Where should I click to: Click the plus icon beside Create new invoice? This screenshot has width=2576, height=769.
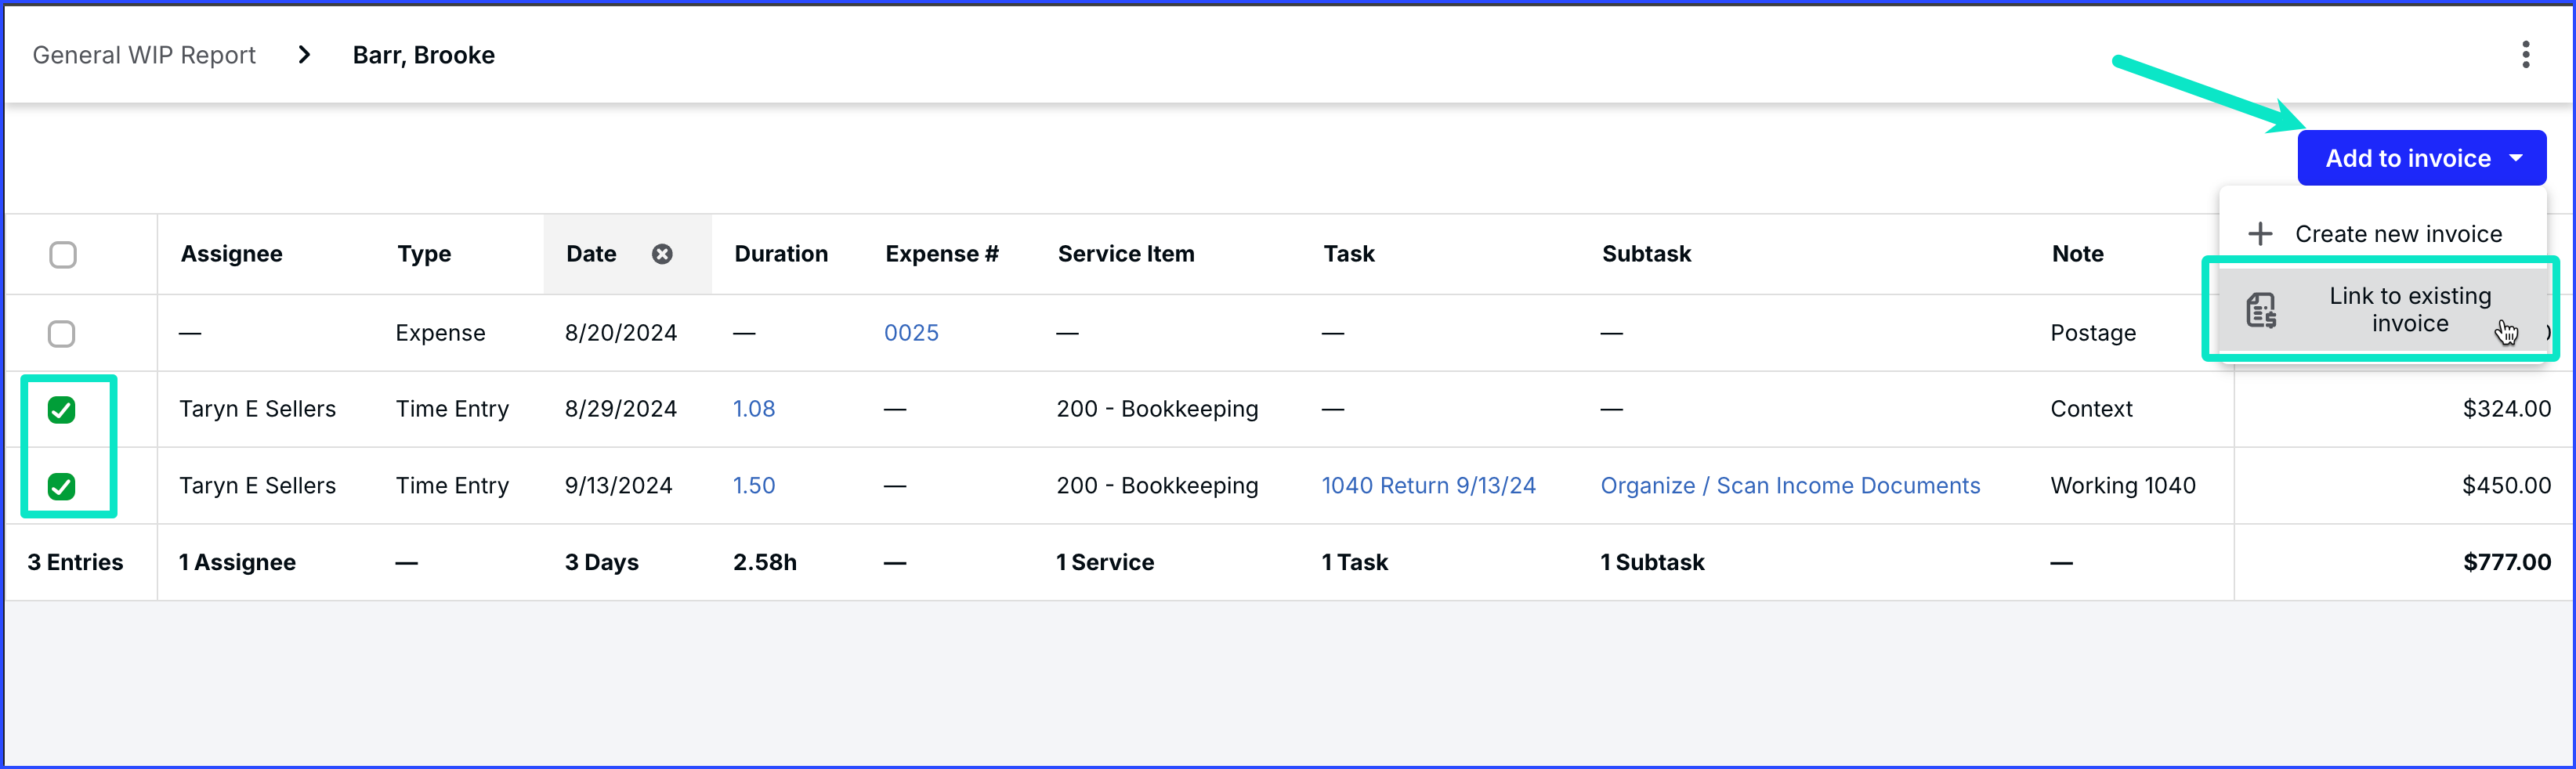[2260, 234]
